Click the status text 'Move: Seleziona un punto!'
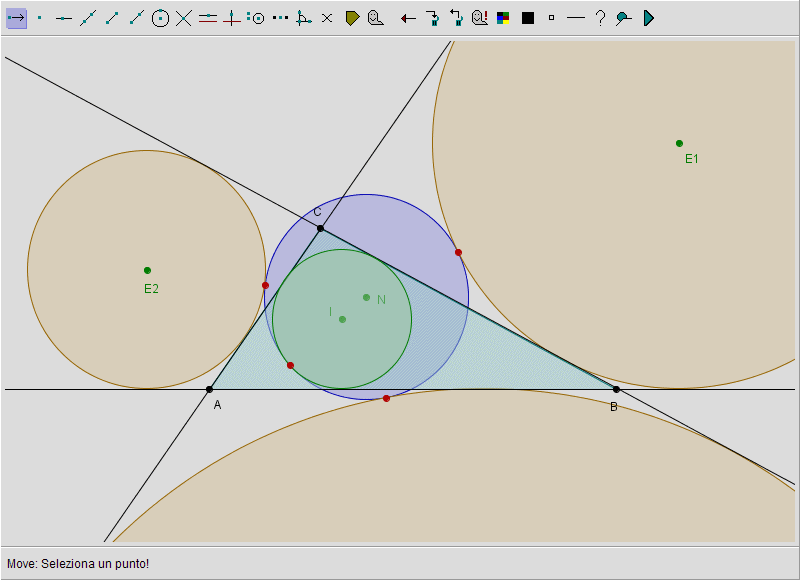Viewport: 800px width, 580px height. 78,564
